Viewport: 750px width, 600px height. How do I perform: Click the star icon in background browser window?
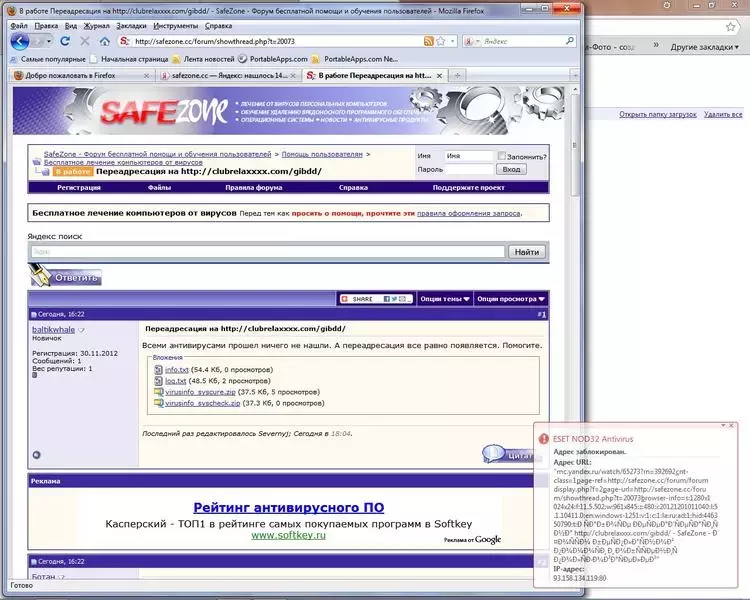[x=730, y=27]
